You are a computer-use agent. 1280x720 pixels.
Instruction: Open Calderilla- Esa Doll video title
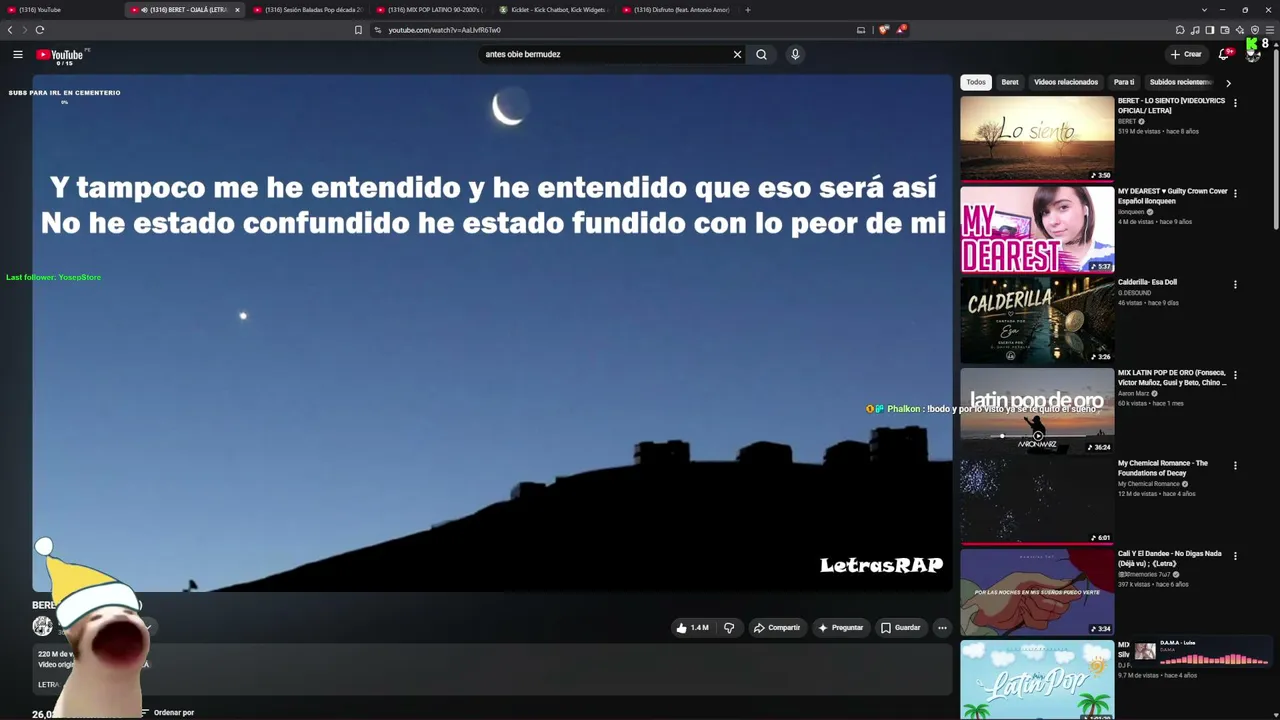[1147, 282]
